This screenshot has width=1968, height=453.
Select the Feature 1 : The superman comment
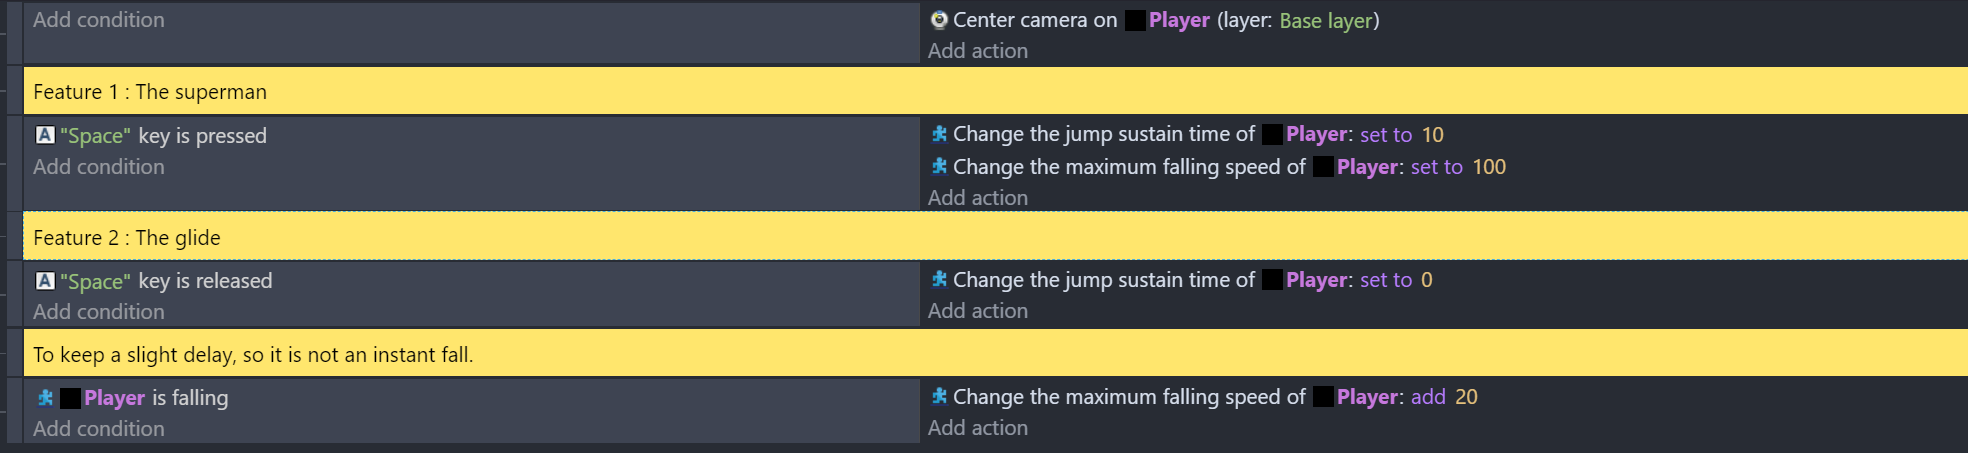(995, 92)
